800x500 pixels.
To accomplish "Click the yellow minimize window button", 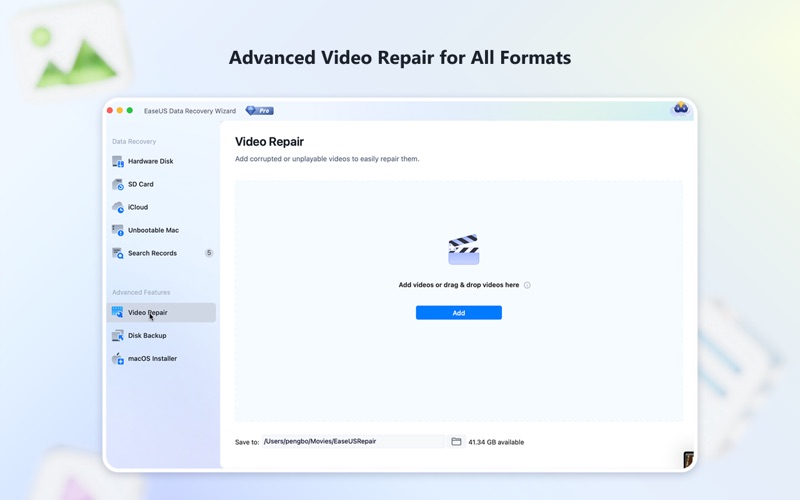I will (120, 110).
